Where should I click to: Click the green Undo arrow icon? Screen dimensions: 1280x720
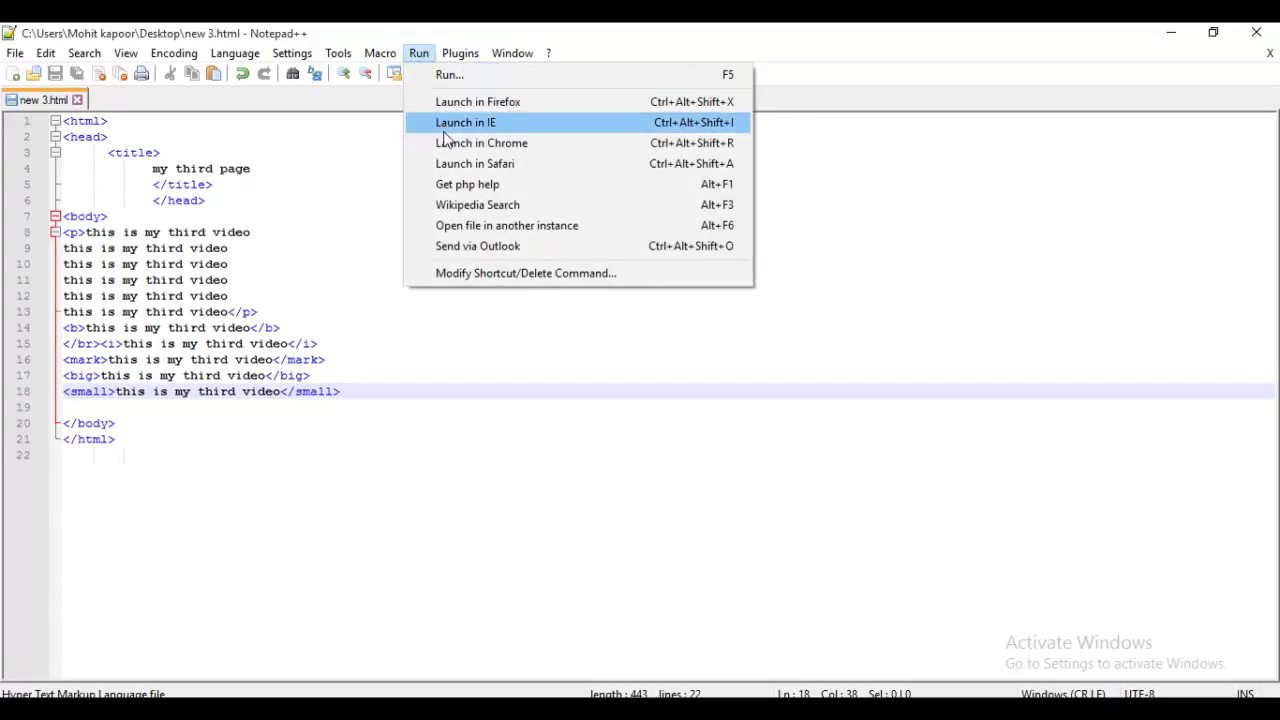tap(242, 74)
